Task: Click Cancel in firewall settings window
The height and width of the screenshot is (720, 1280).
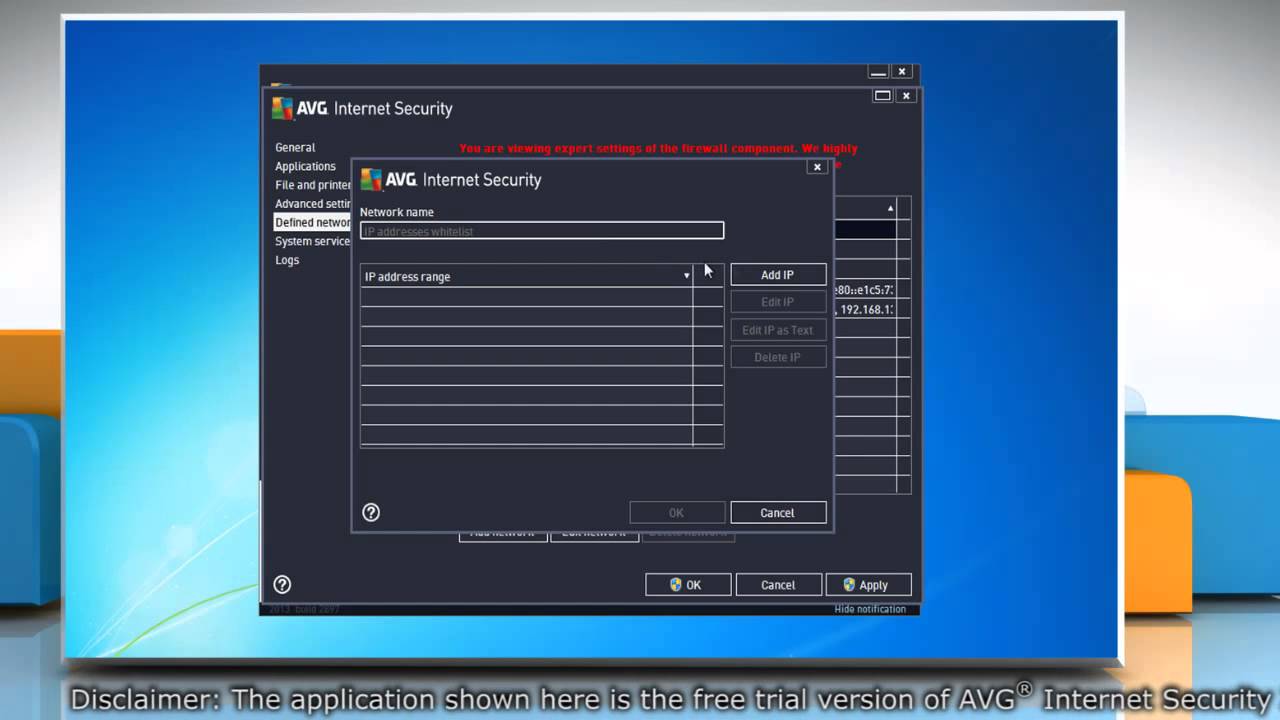Action: click(x=778, y=585)
